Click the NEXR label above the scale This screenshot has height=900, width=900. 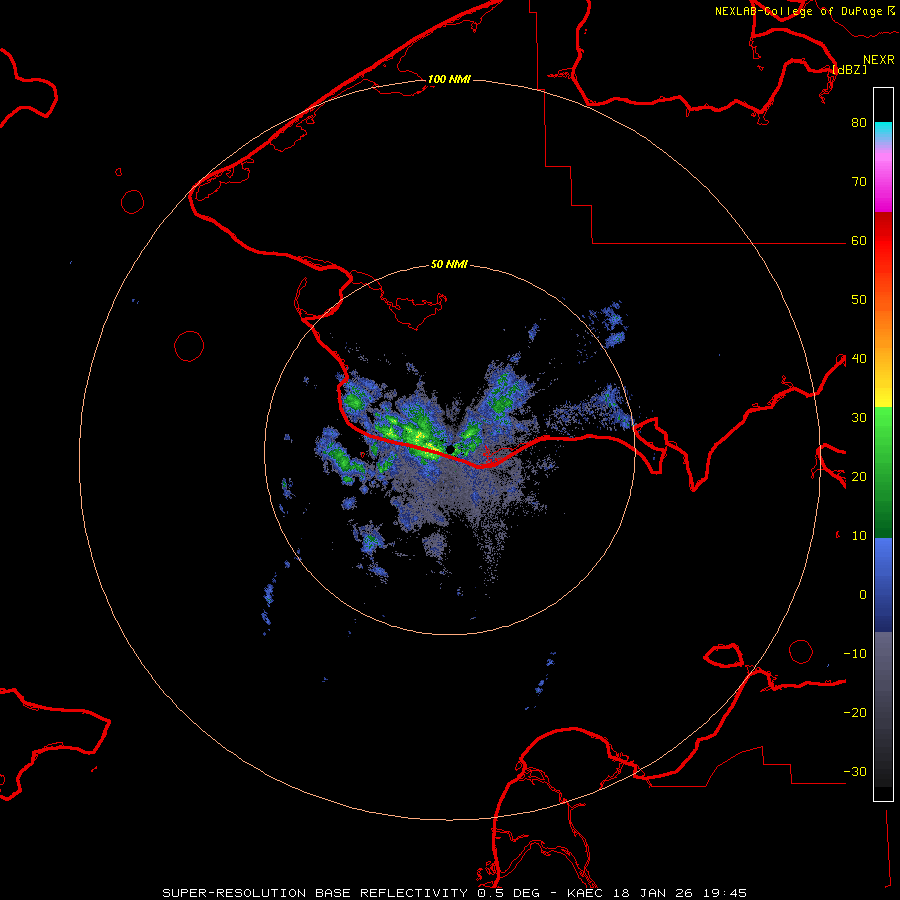(879, 60)
